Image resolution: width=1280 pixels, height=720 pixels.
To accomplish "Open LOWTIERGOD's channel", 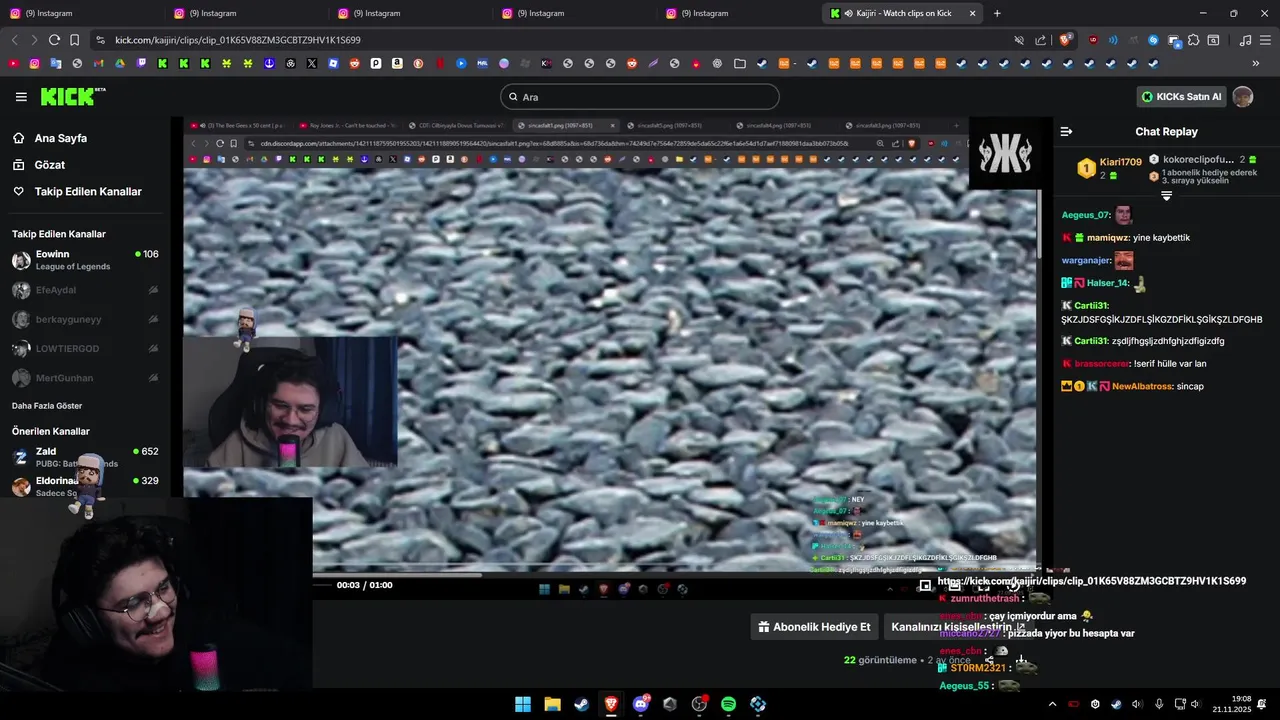I will [85, 348].
